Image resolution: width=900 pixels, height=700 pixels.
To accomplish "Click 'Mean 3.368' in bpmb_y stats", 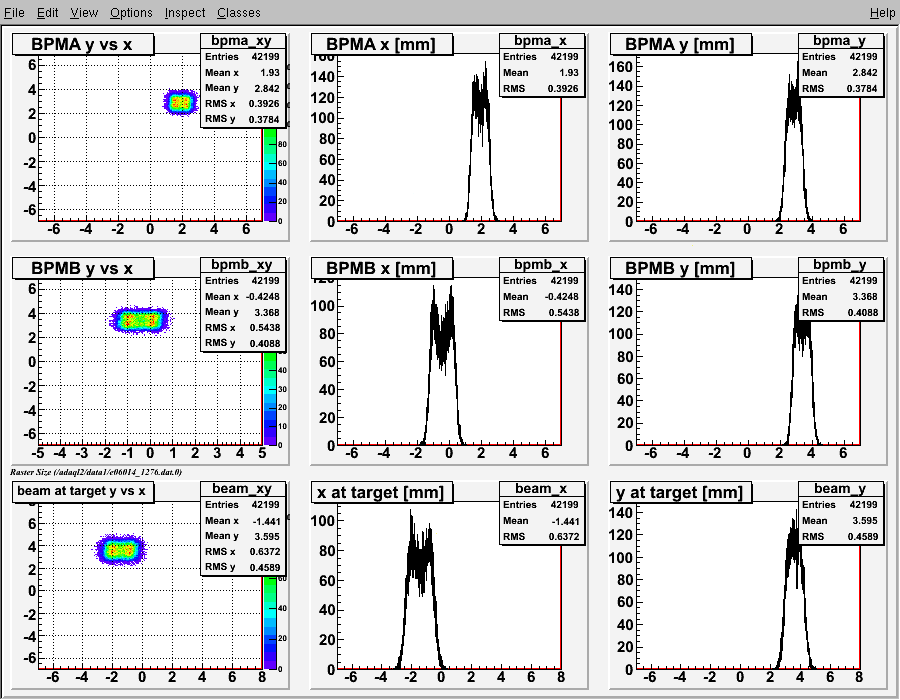I will pyautogui.click(x=840, y=297).
